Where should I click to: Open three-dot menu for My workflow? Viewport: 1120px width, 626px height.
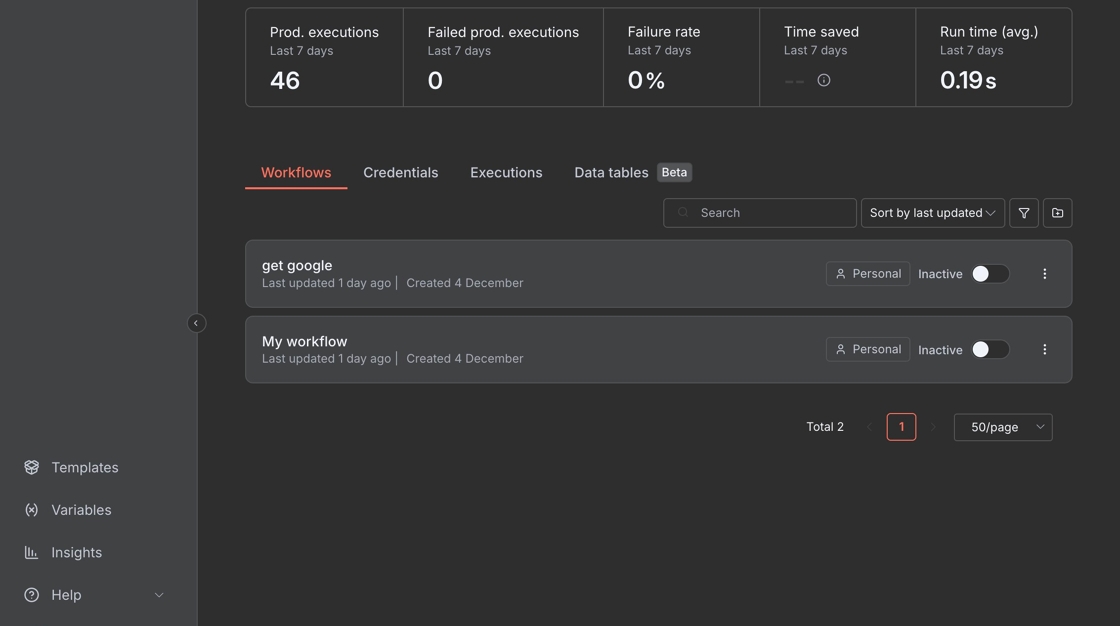(1044, 350)
